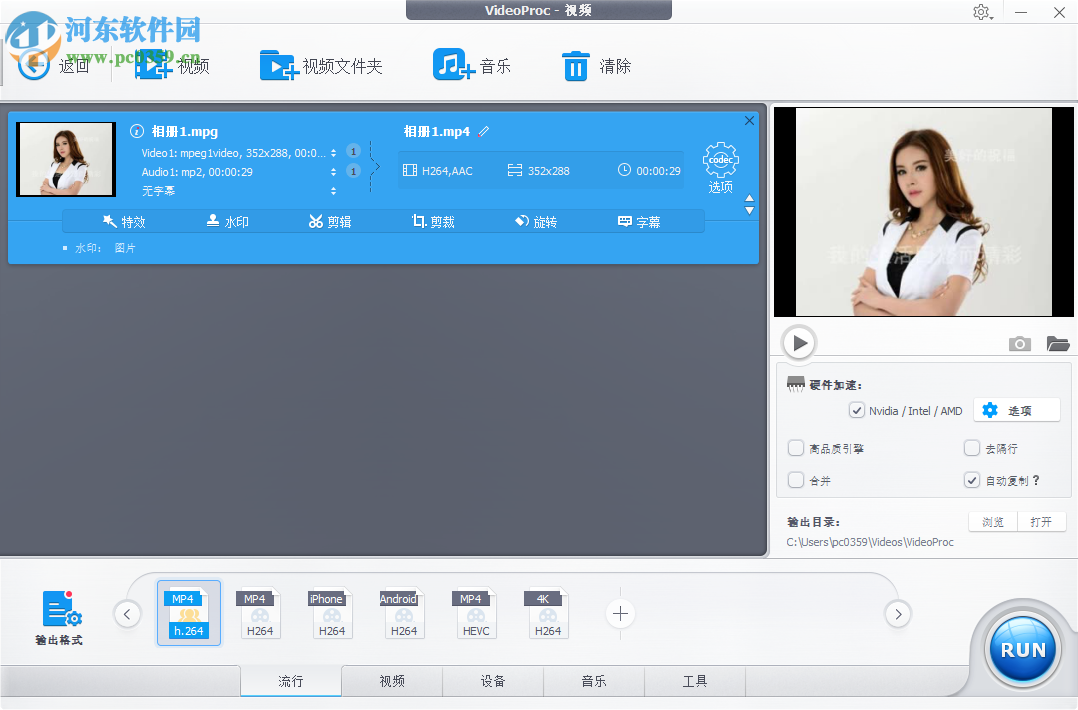The width and height of the screenshot is (1078, 710).
Task: Clear the task list with trash icon
Action: point(576,64)
